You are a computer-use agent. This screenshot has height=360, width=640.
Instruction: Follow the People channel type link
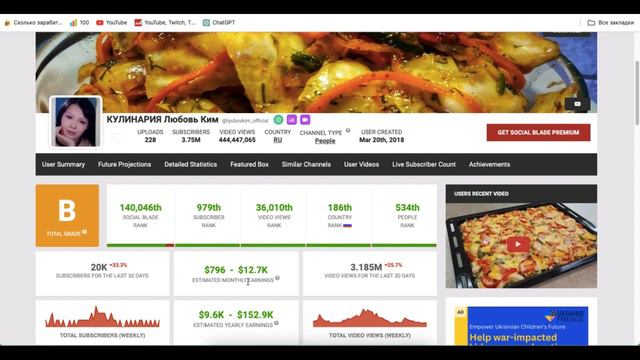(x=325, y=141)
